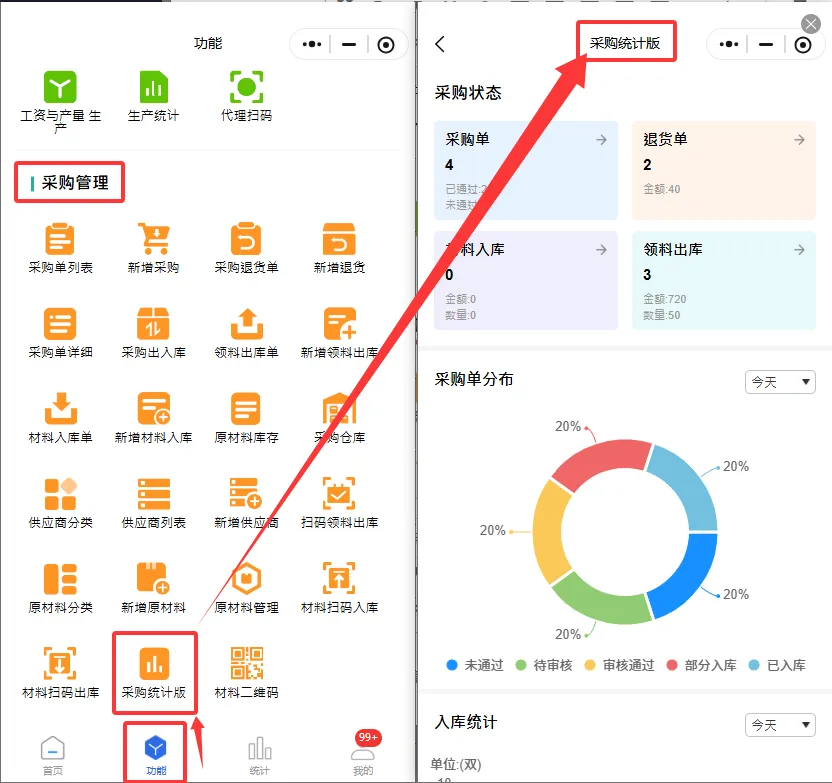Screen dimensions: 832x783
Task: Open 采购单分布 今天 date dropdown
Action: (780, 382)
